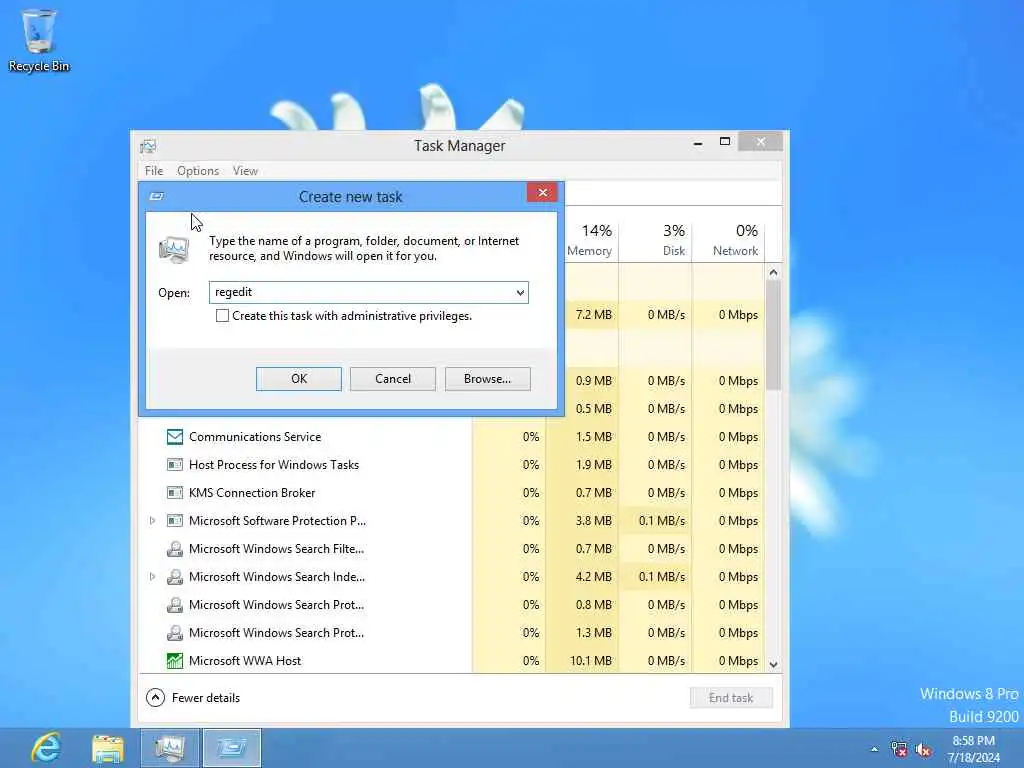The image size is (1024, 768).
Task: Open the Open combo box dropdown arrow
Action: (520, 293)
